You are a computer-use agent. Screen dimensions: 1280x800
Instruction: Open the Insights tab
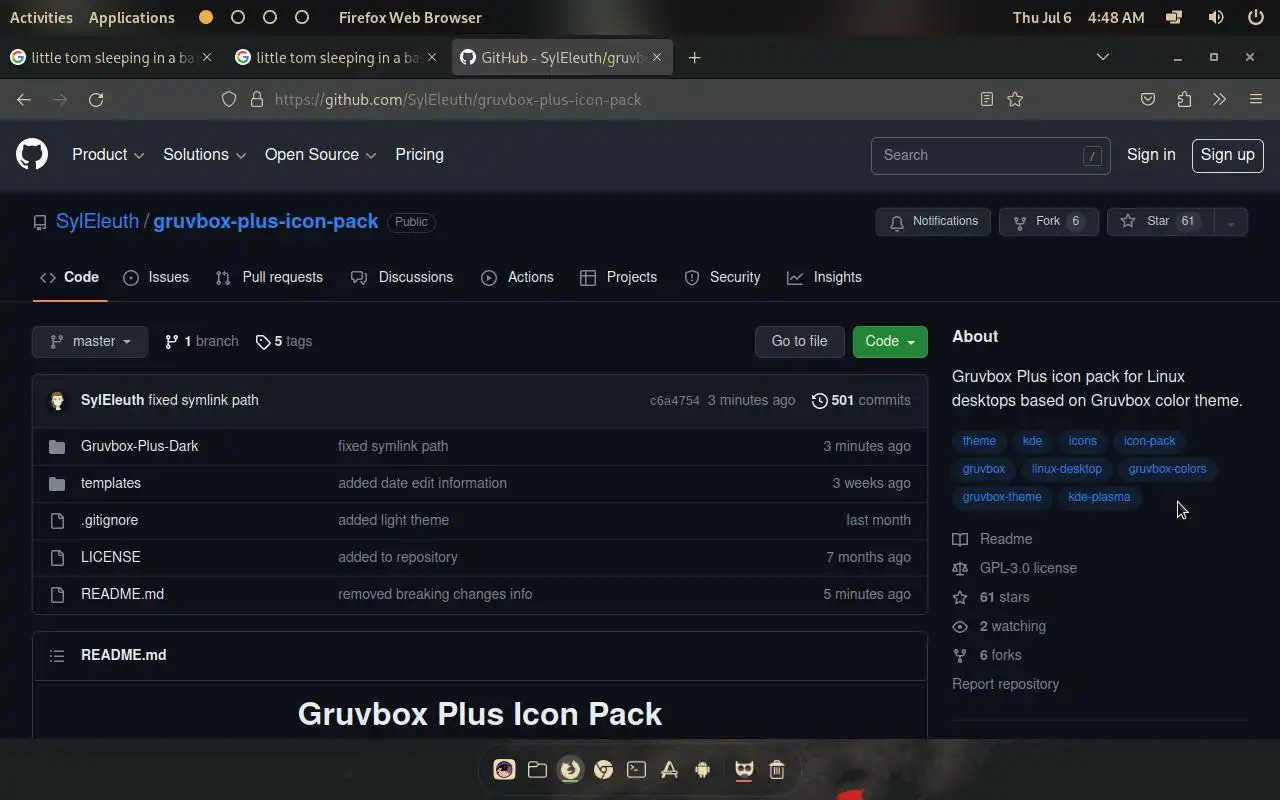coord(824,278)
